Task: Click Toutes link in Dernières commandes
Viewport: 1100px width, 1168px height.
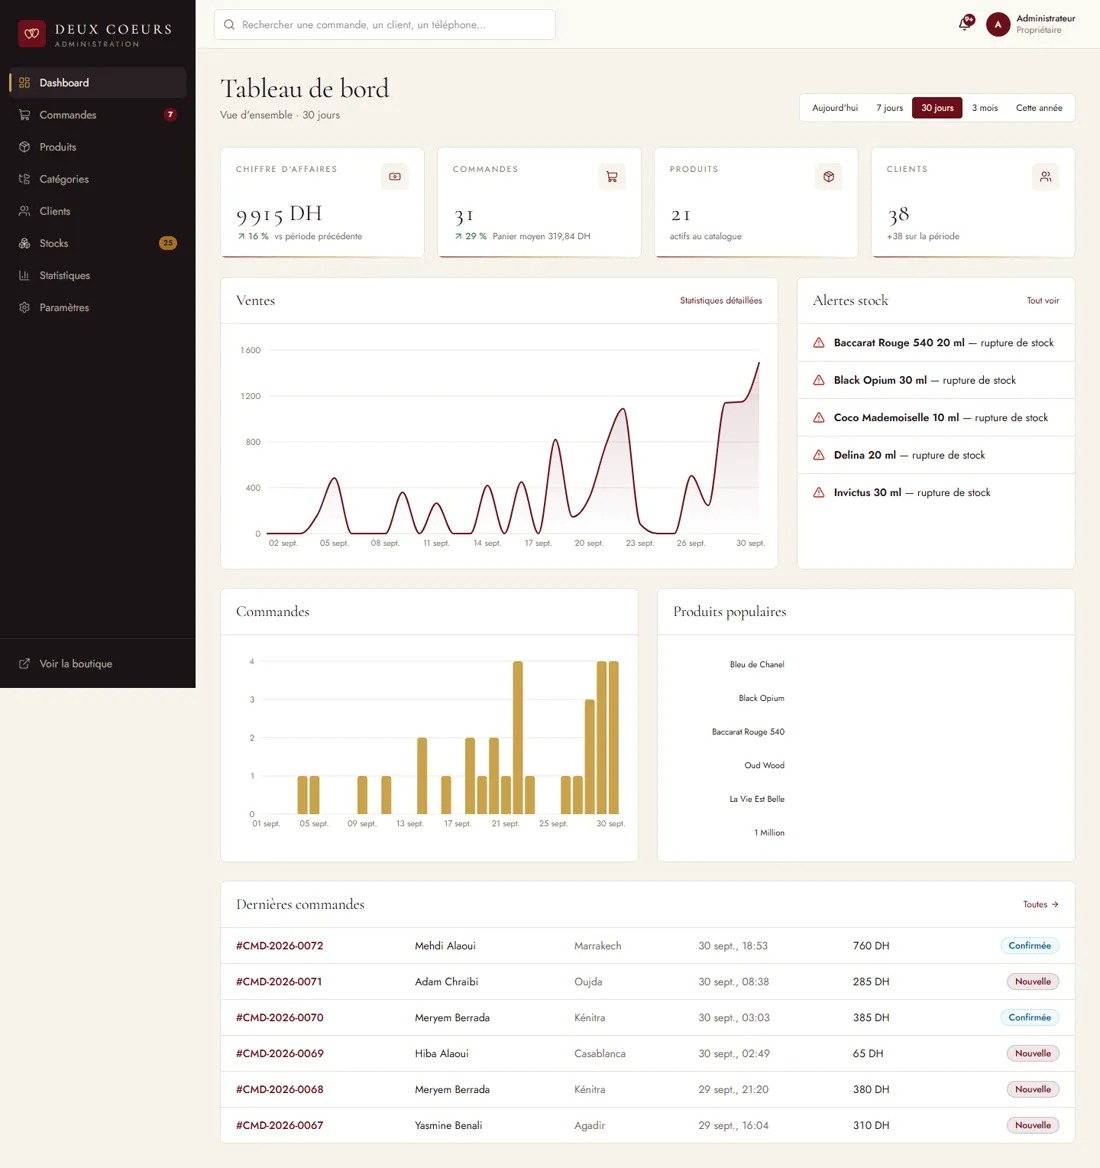Action: pyautogui.click(x=1040, y=904)
